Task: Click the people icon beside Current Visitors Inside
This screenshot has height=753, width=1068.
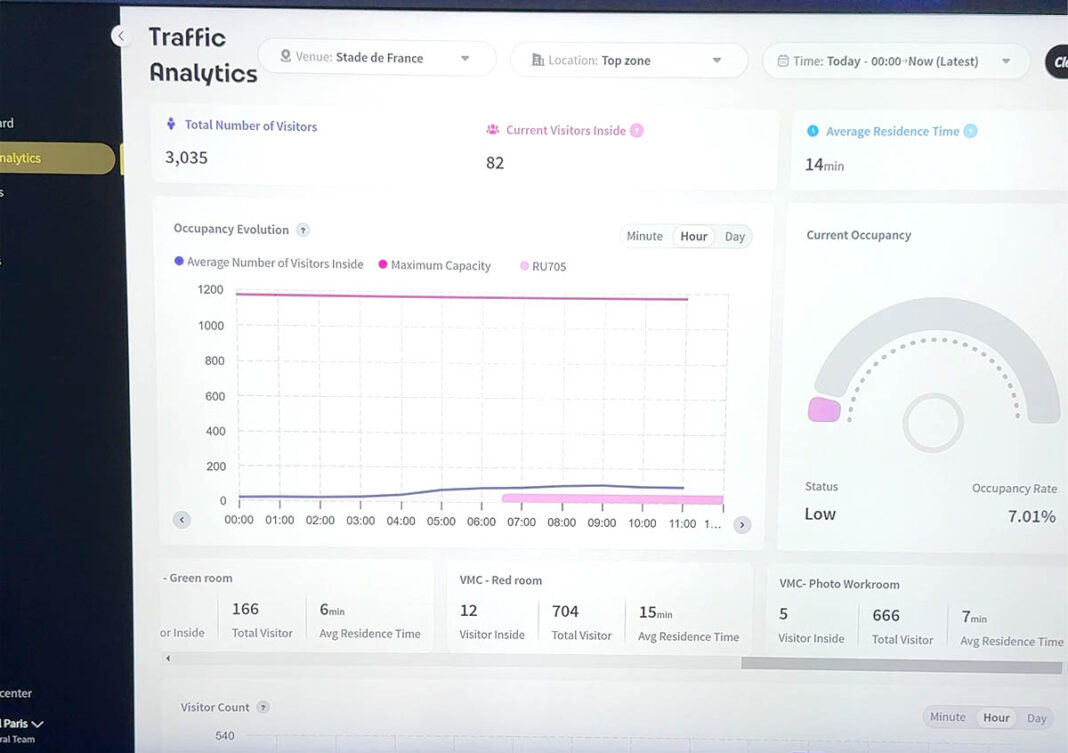Action: point(492,129)
